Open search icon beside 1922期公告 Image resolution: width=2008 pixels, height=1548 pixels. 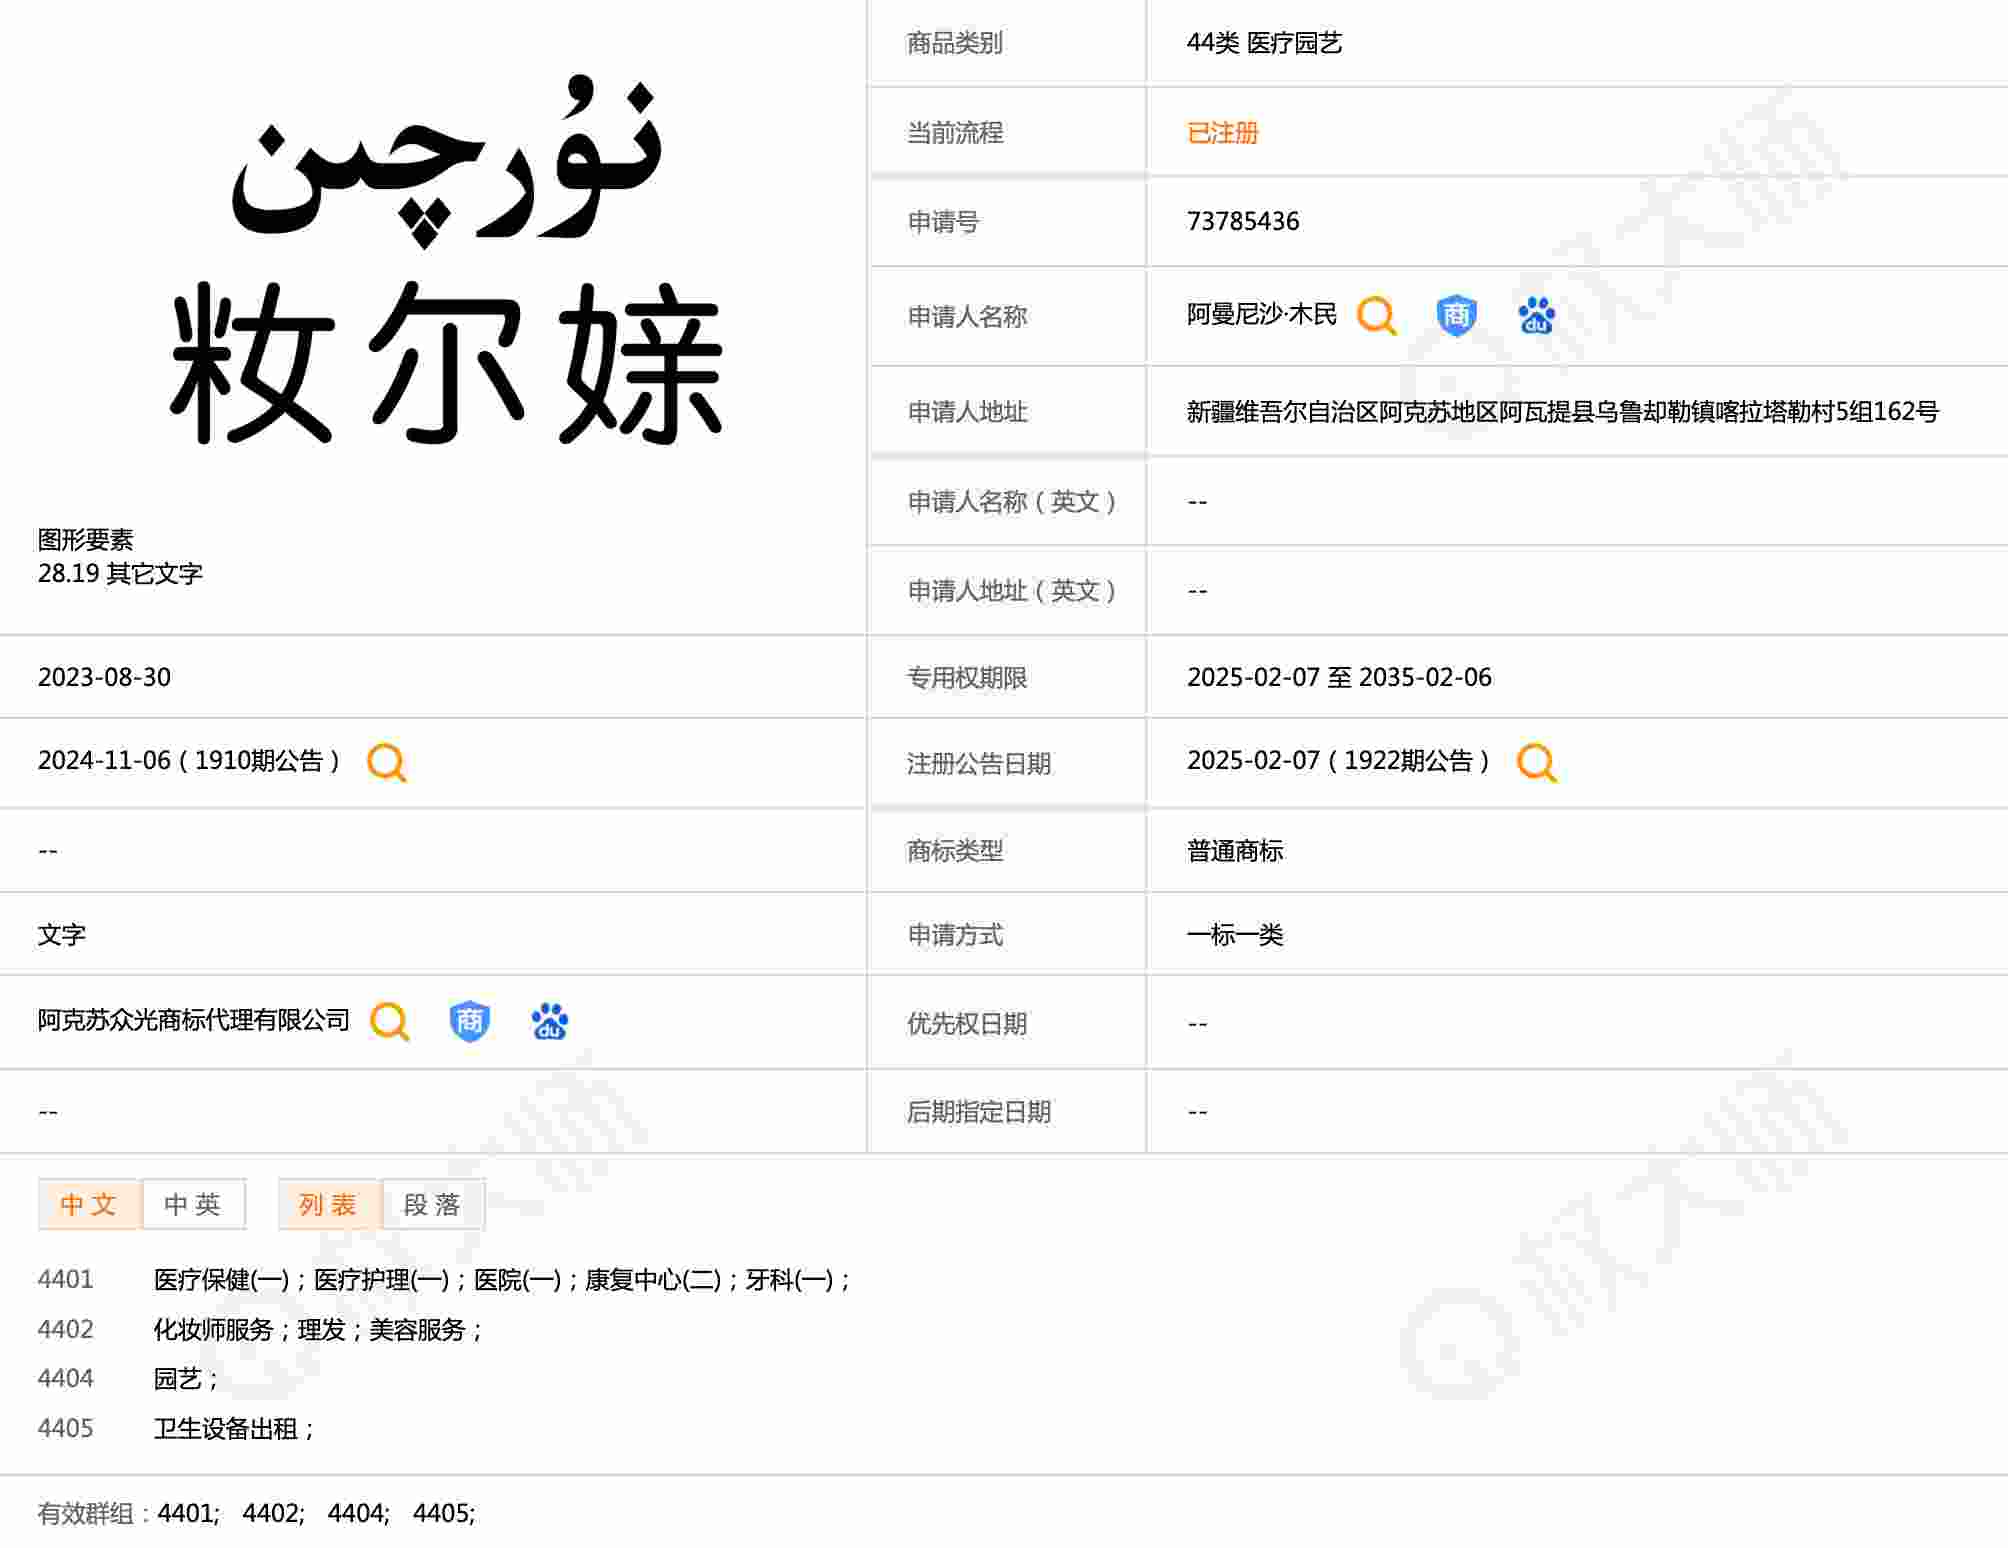pos(1536,762)
